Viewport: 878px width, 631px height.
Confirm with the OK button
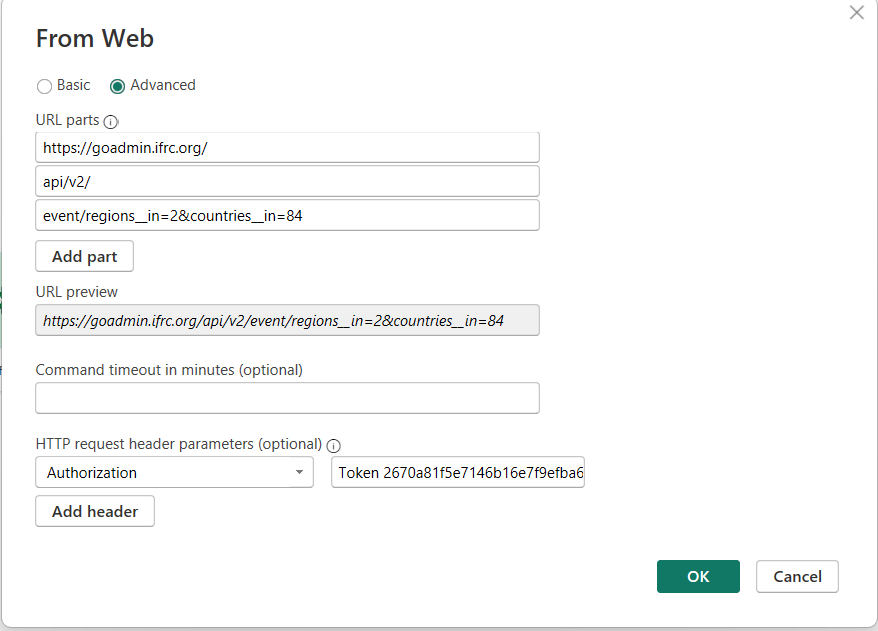tap(698, 577)
